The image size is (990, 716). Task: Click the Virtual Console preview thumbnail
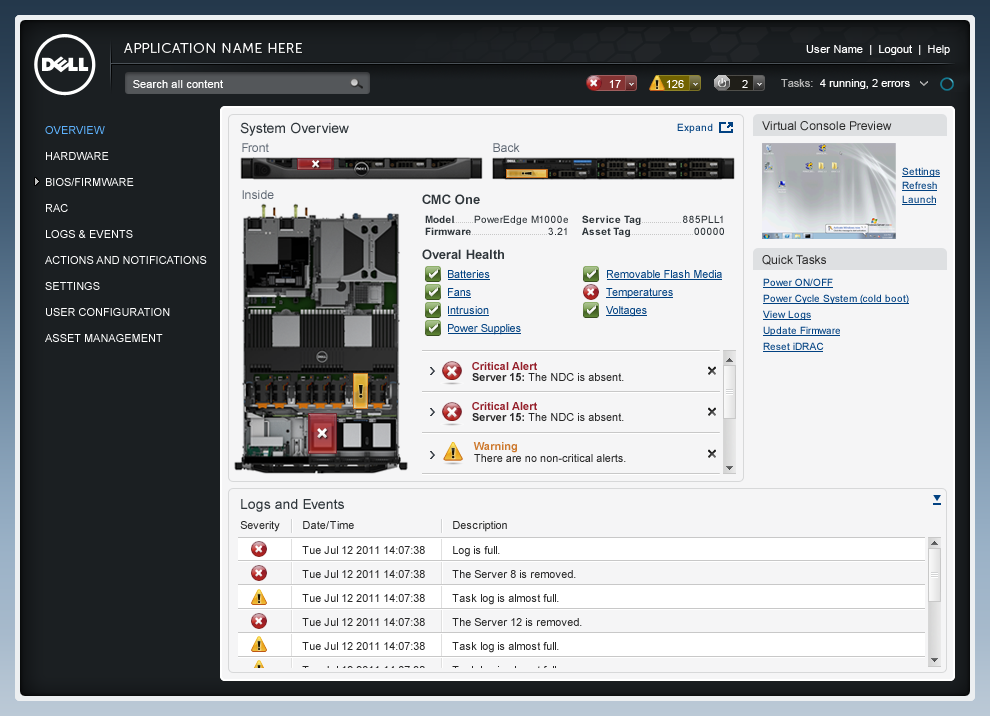(x=828, y=191)
